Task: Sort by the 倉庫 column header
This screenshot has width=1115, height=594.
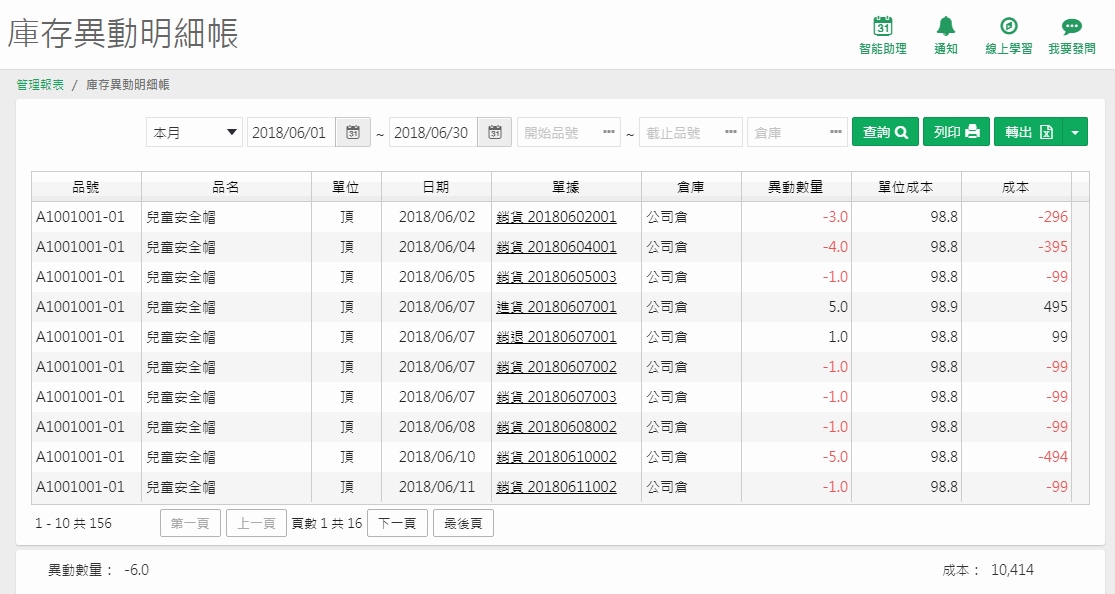Action: point(691,187)
